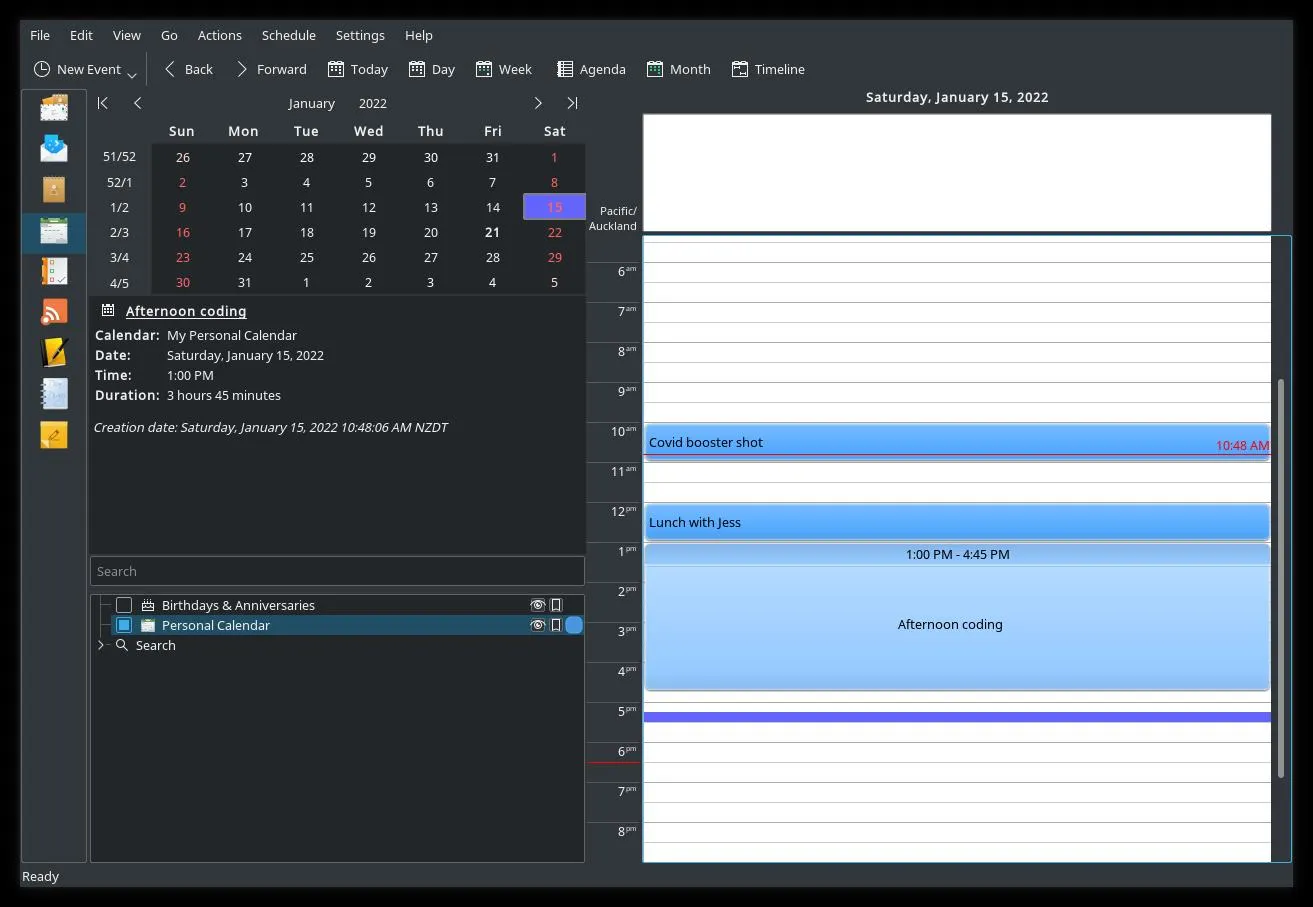The height and width of the screenshot is (907, 1313).
Task: Uncheck the Personal Calendar checkbox
Action: coord(123,624)
